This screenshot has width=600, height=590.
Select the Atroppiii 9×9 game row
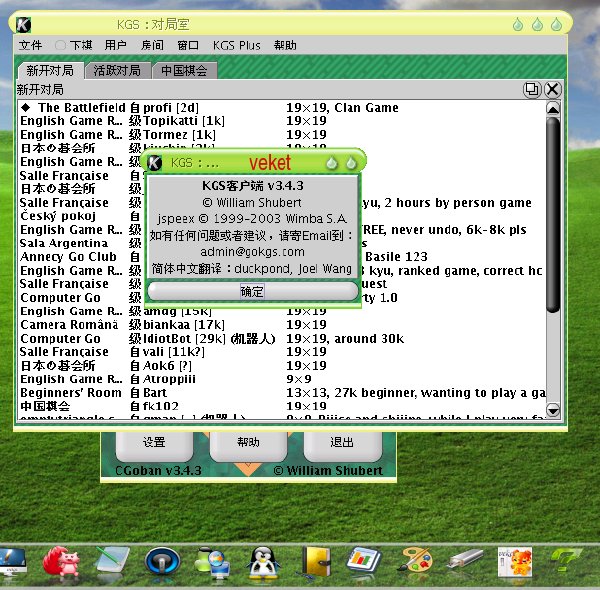[282, 379]
